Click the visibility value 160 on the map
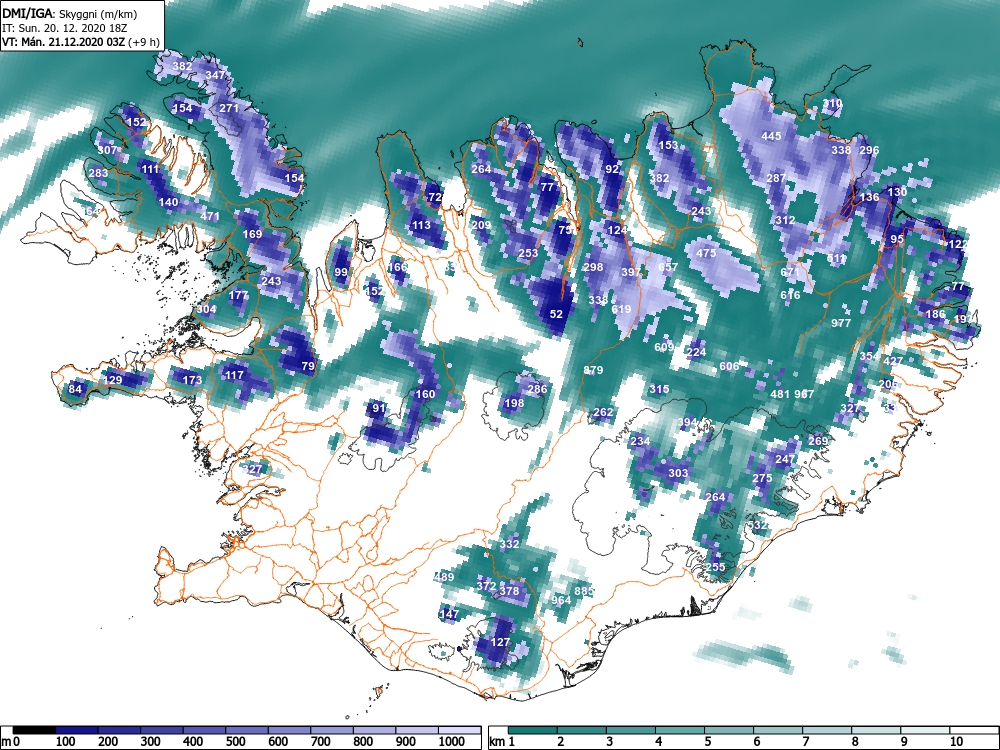This screenshot has height=750, width=1000. click(425, 394)
